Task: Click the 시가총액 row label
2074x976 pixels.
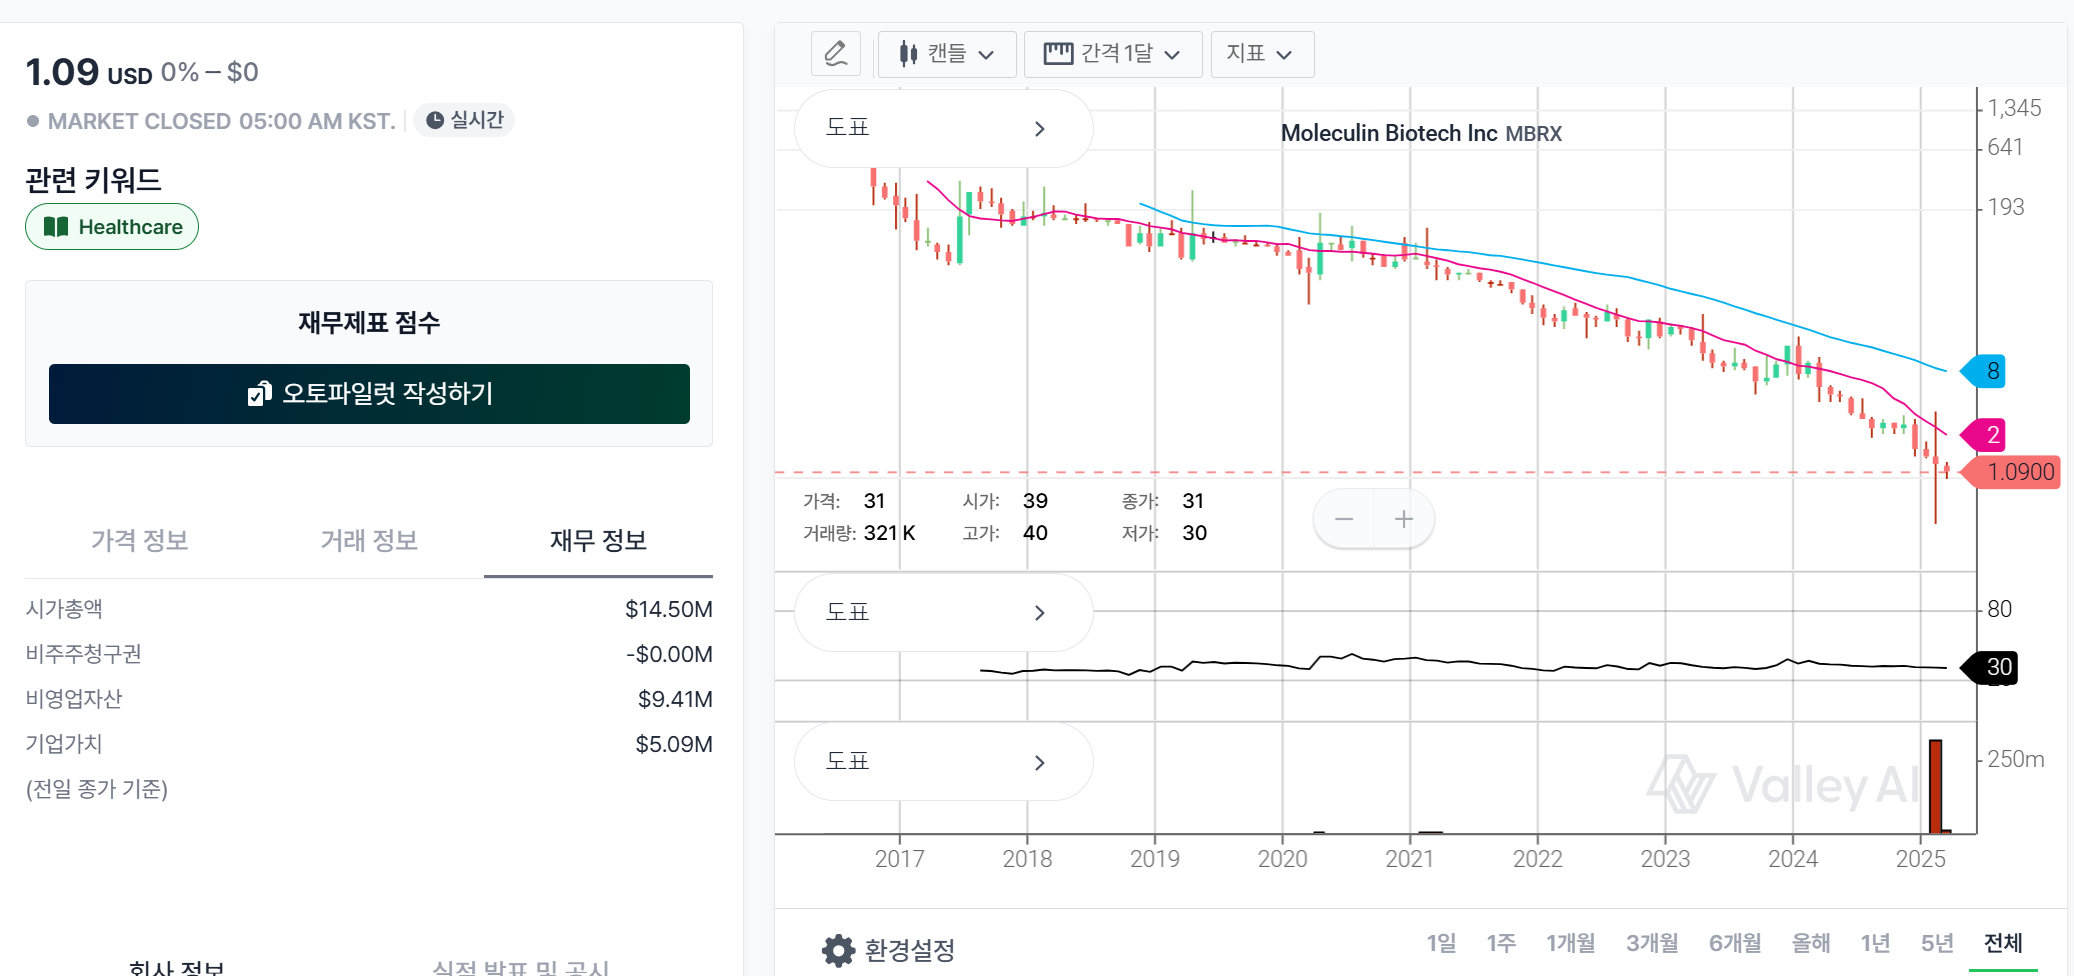Action: click(64, 609)
